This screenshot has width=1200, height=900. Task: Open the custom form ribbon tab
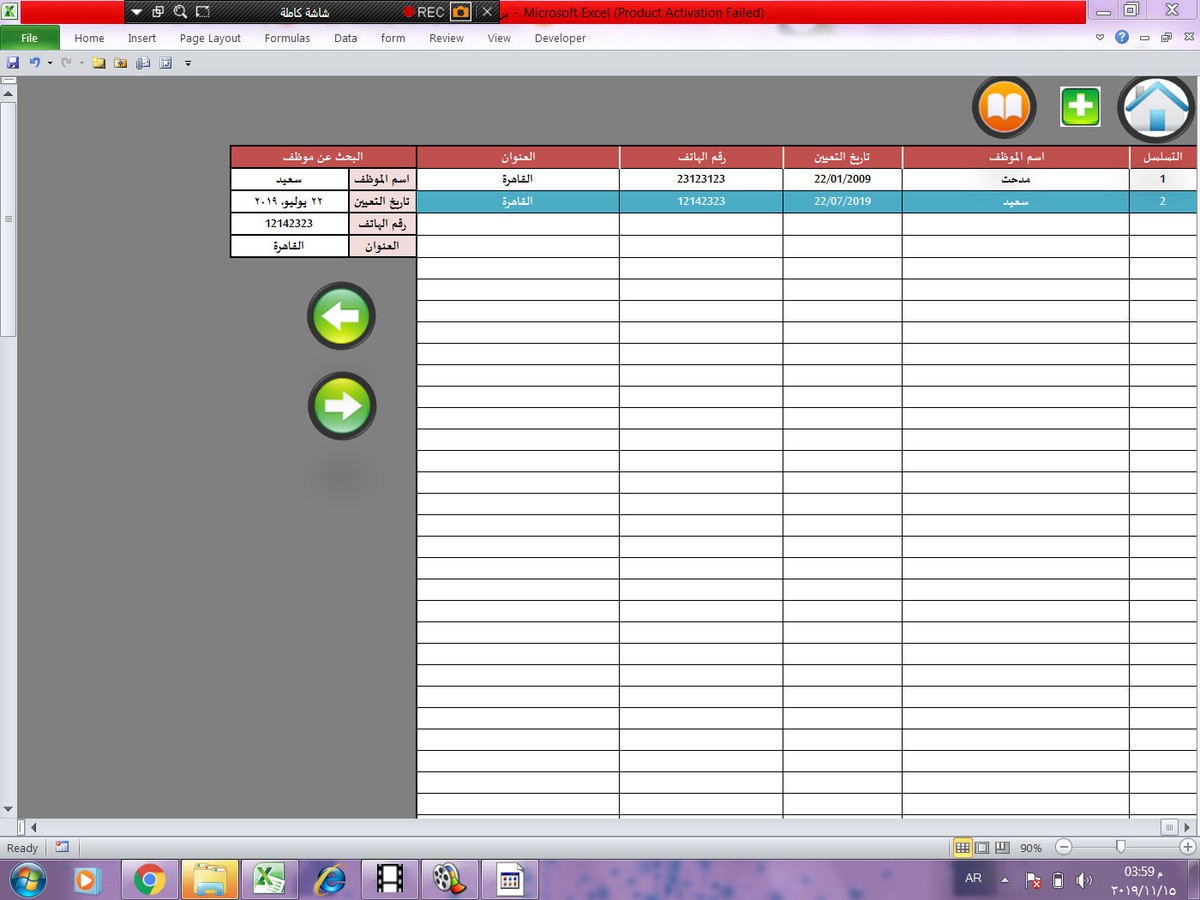(393, 38)
